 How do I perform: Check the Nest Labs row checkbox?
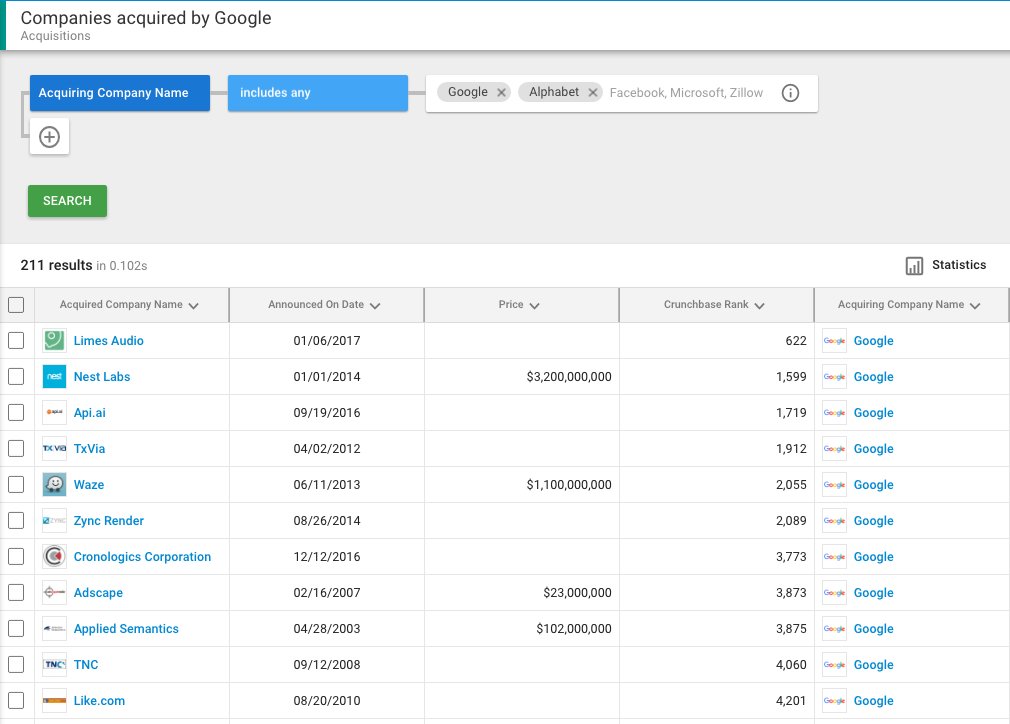tap(16, 376)
